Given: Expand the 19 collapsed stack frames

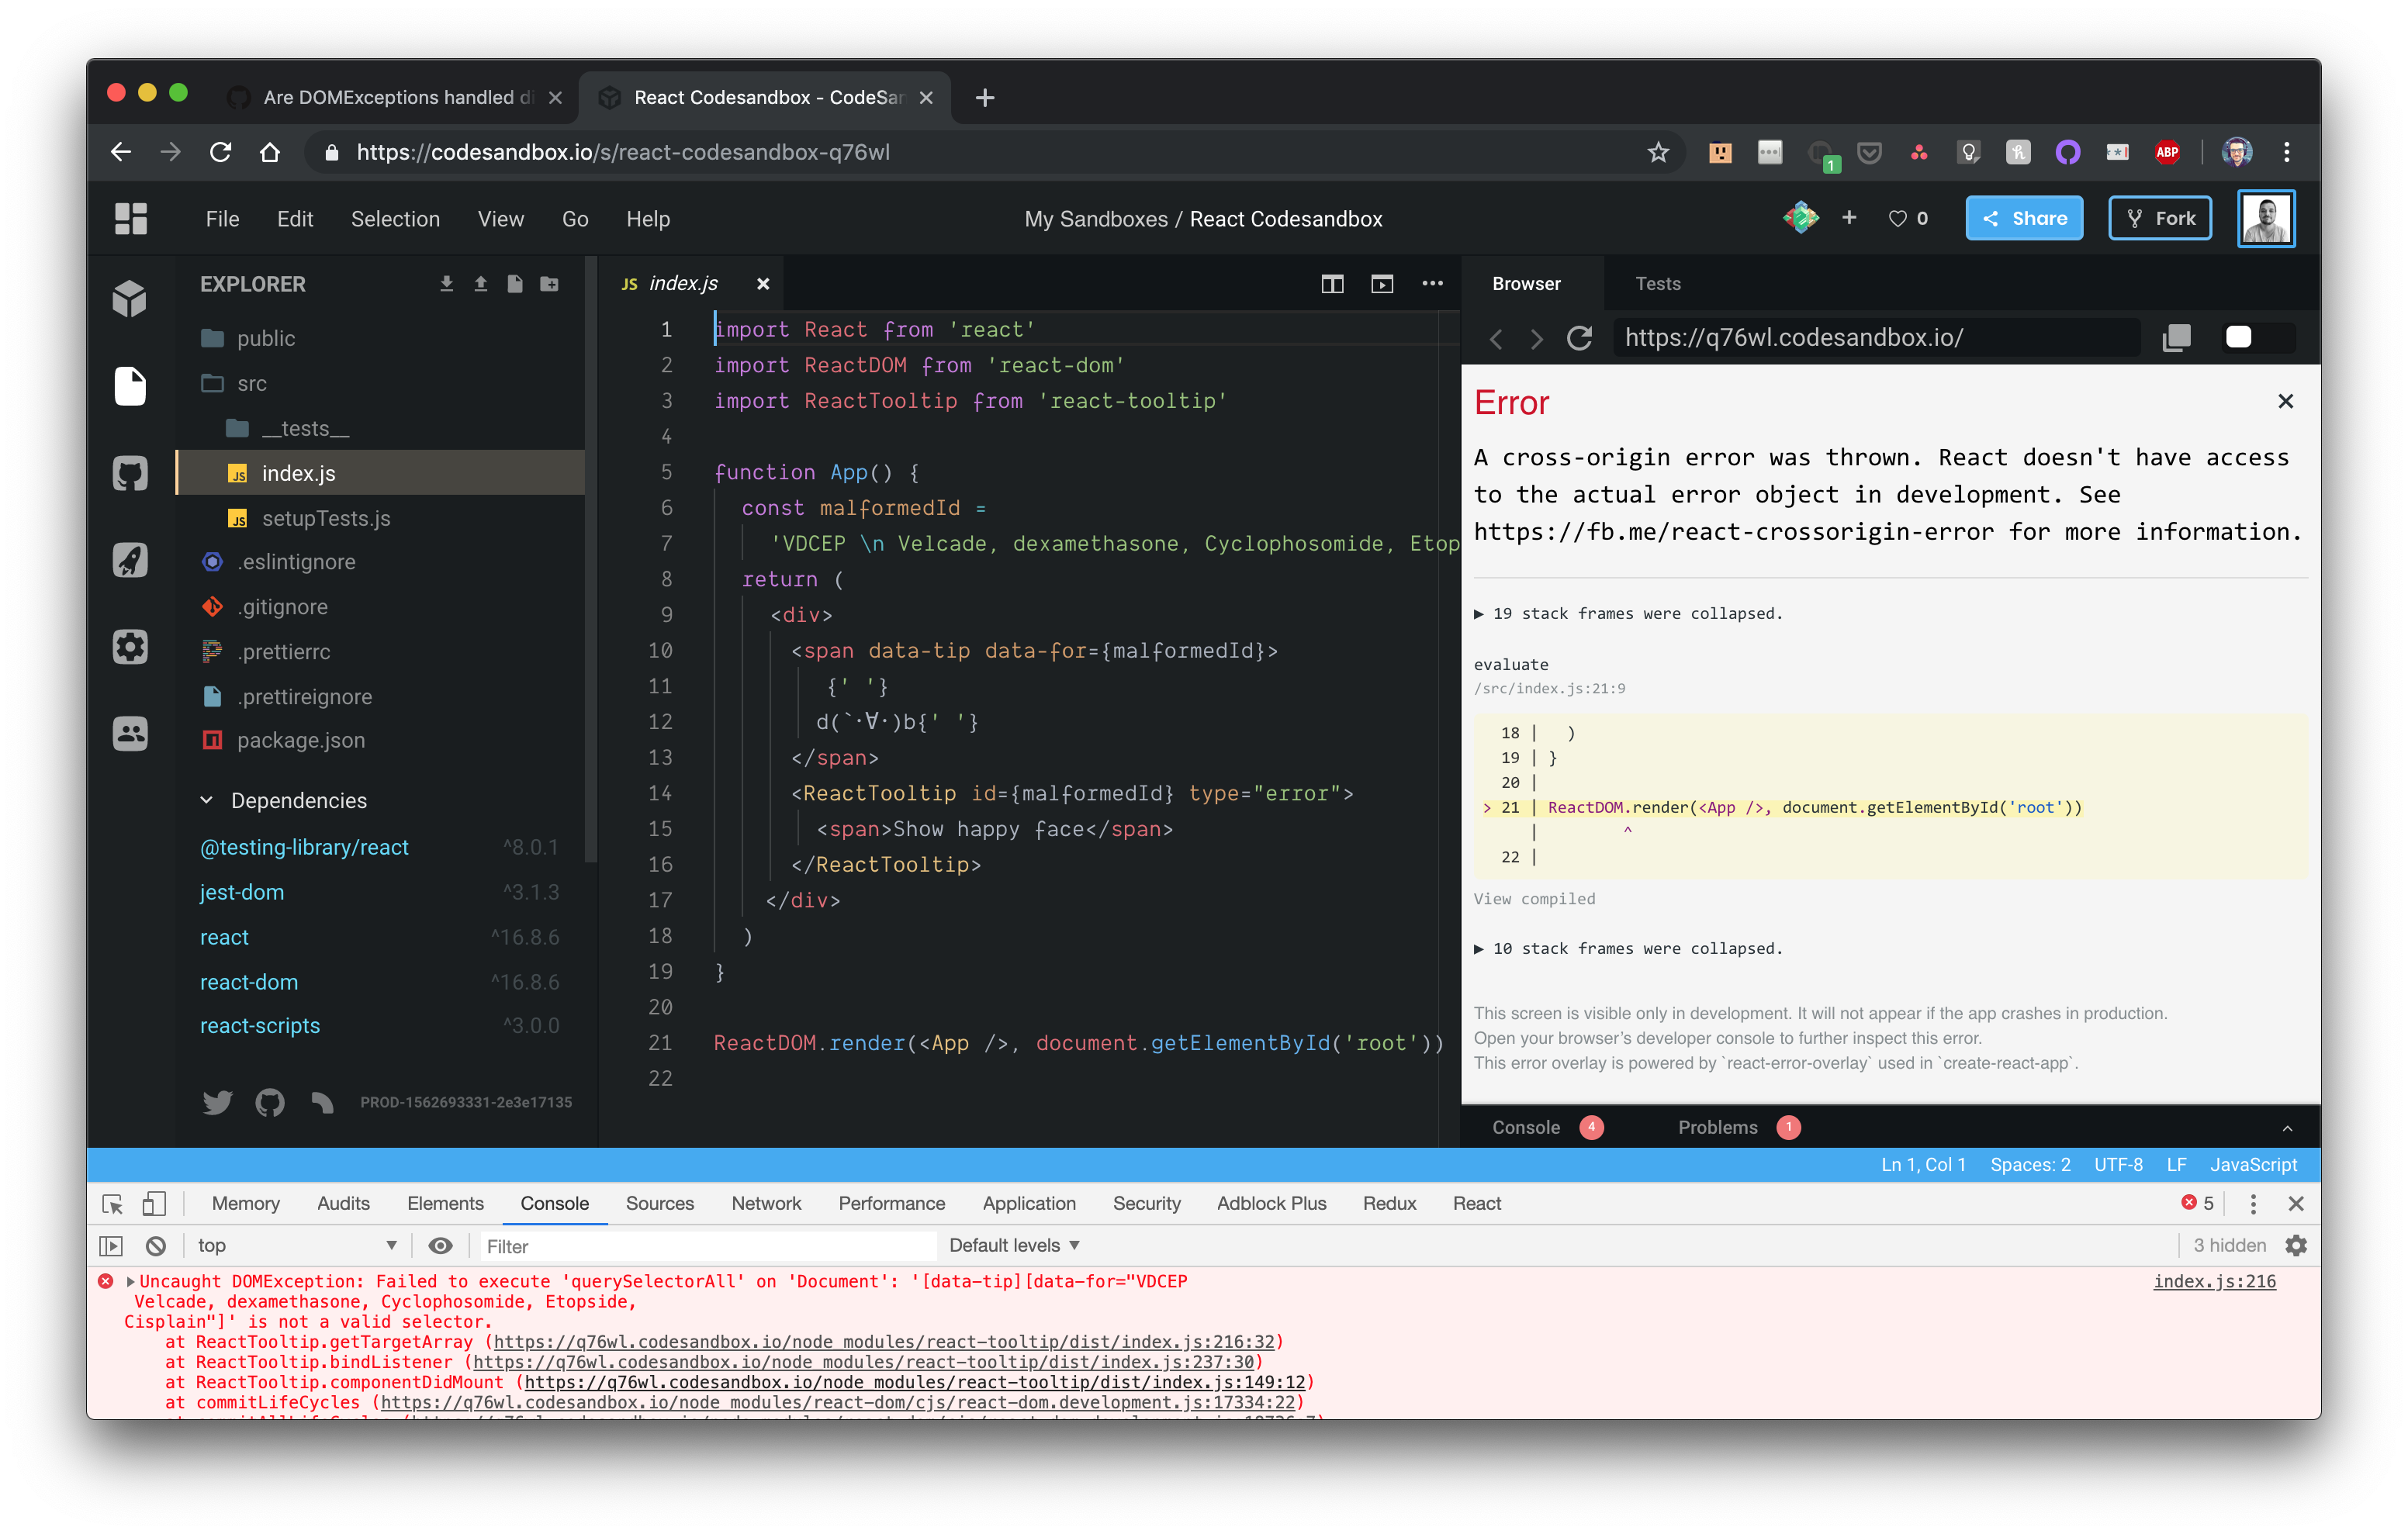Looking at the screenshot, I should click(x=1629, y=613).
